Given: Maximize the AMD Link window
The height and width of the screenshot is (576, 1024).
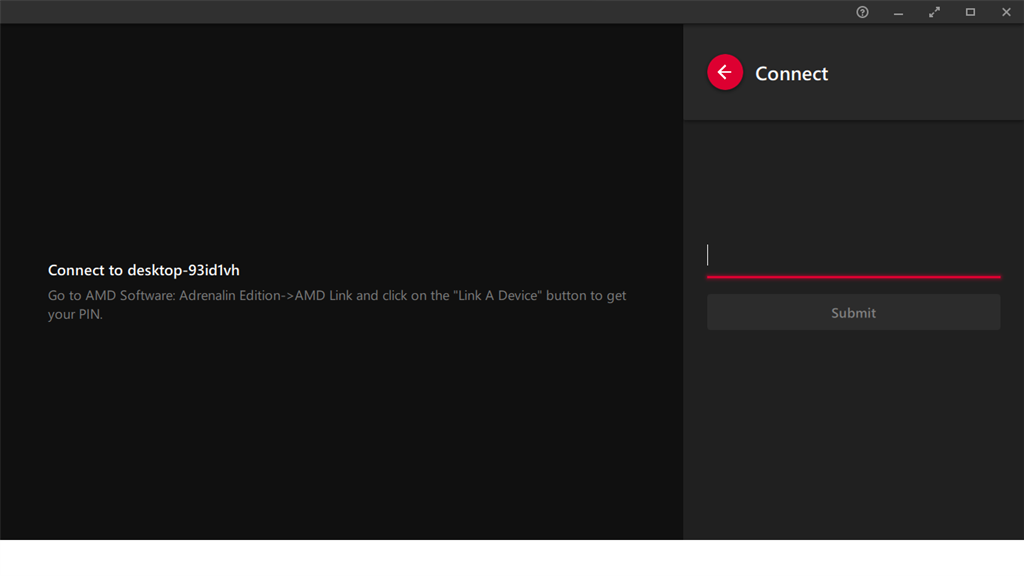Looking at the screenshot, I should (970, 12).
